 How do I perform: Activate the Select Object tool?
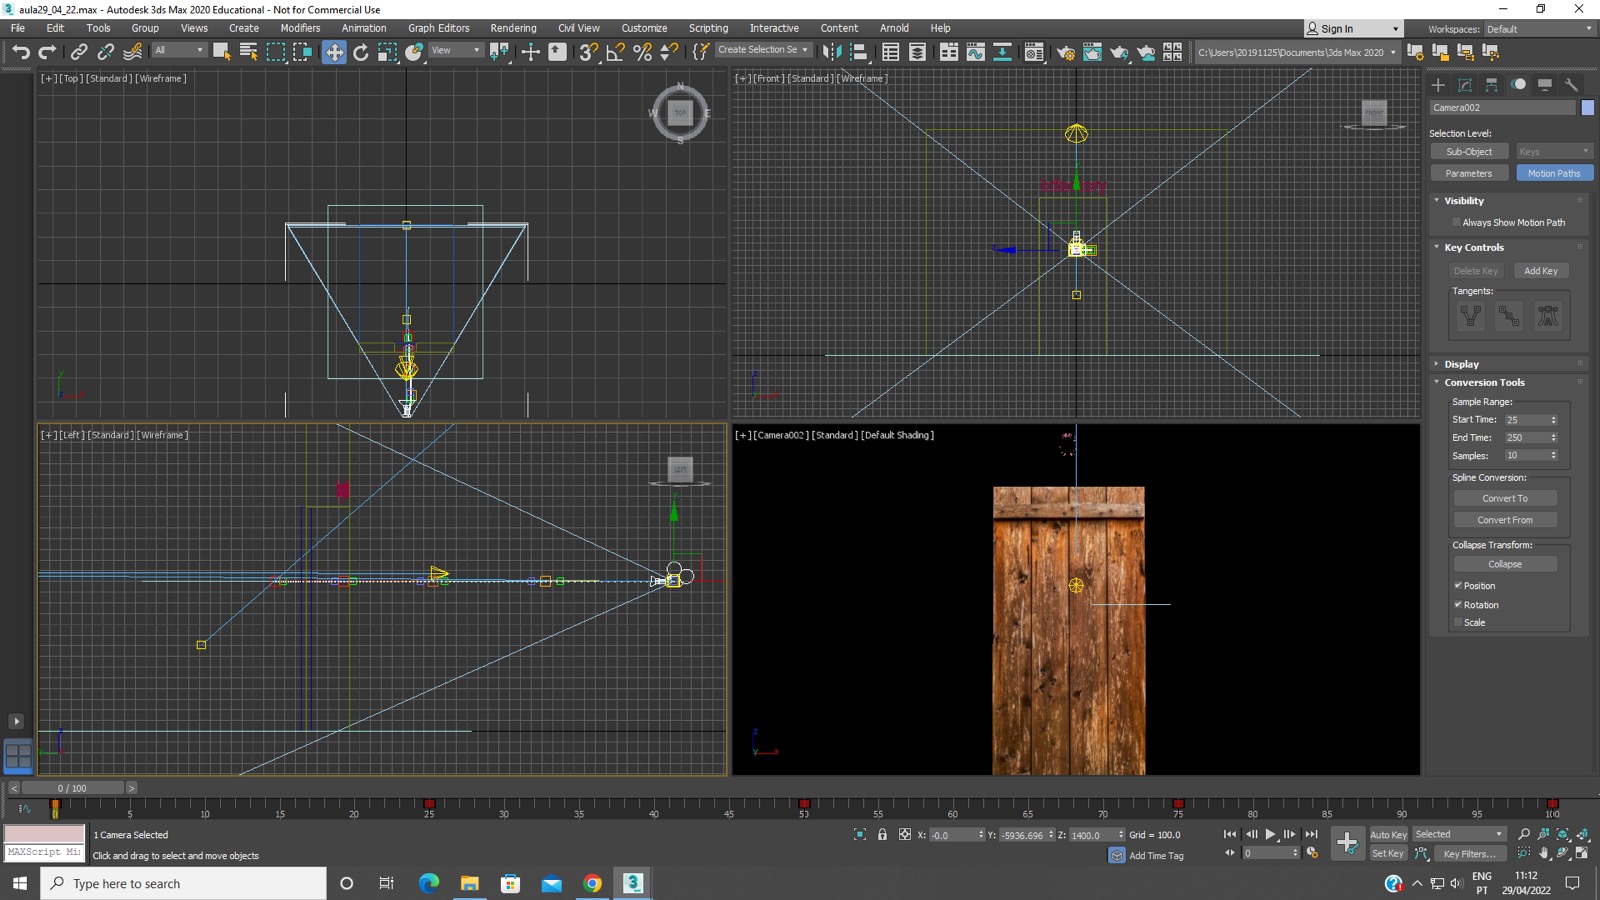[x=222, y=52]
